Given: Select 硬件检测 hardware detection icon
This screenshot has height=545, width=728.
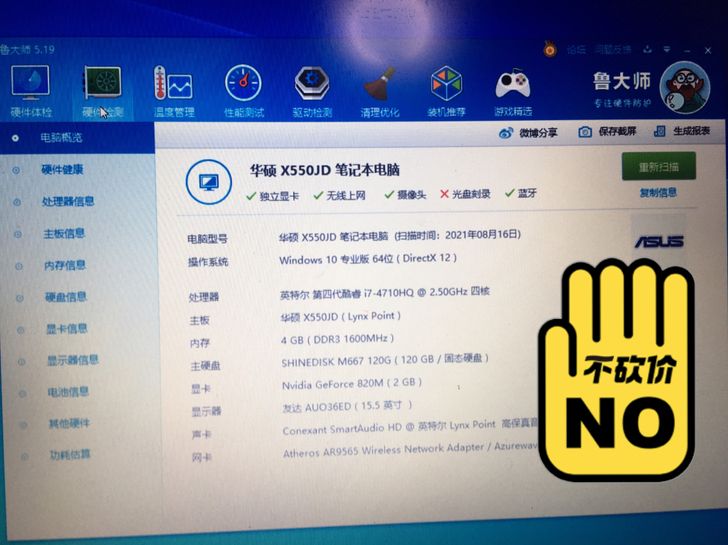Looking at the screenshot, I should point(103,83).
